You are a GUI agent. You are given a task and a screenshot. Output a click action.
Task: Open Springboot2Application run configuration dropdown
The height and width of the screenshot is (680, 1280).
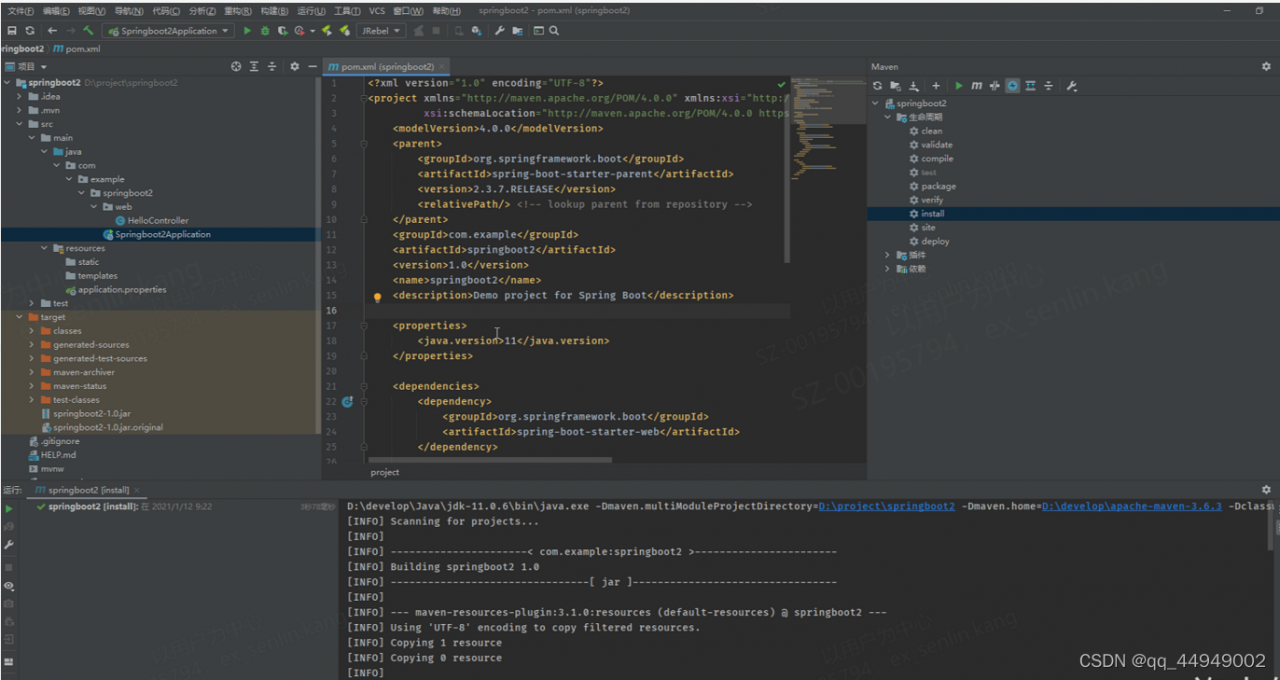[167, 31]
